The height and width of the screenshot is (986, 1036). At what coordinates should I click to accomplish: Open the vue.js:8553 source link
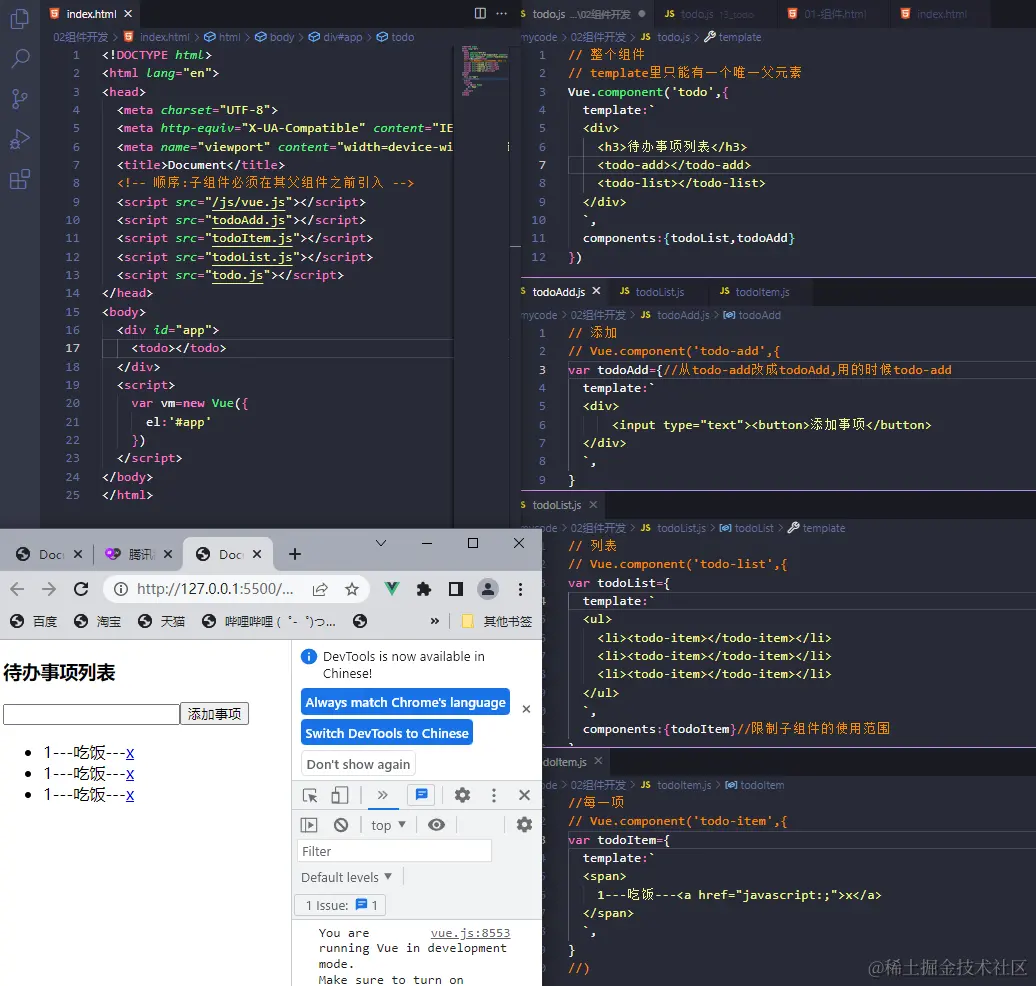(x=470, y=933)
